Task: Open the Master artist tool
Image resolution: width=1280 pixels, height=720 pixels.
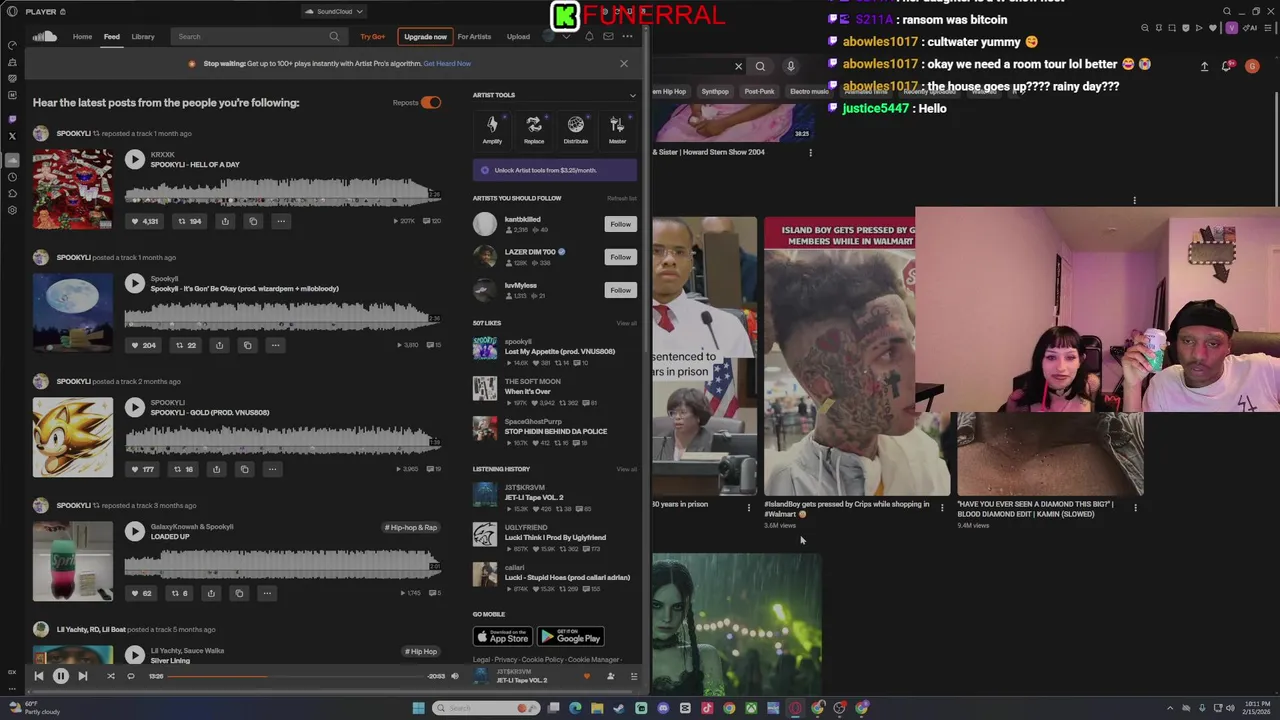Action: coord(617,130)
